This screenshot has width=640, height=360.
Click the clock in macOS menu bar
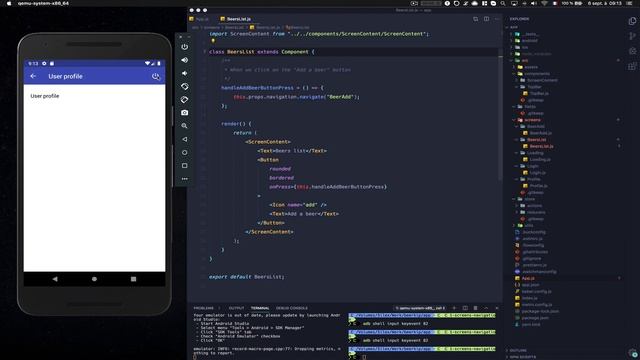click(604, 3)
